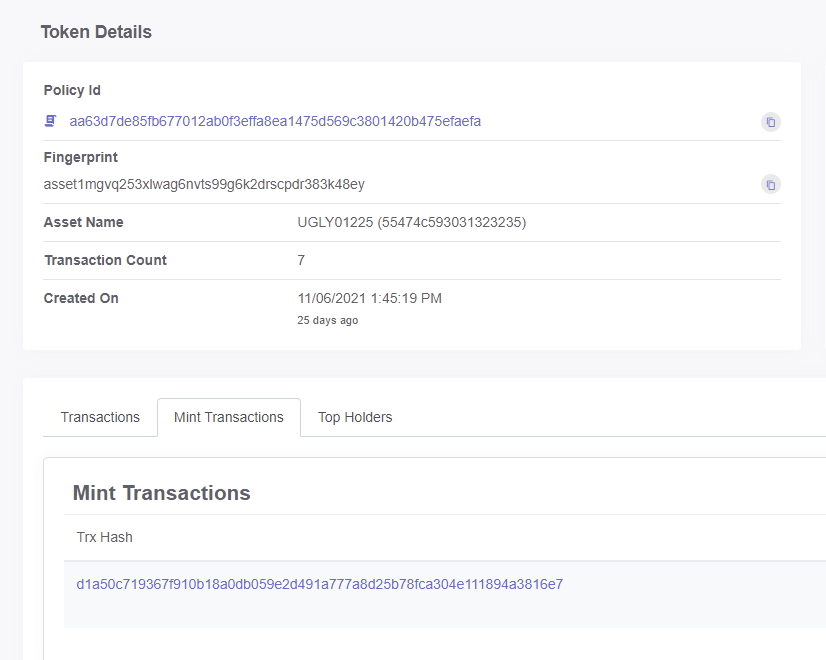The image size is (826, 660).
Task: Click the Token Details heading
Action: pyautogui.click(x=96, y=32)
